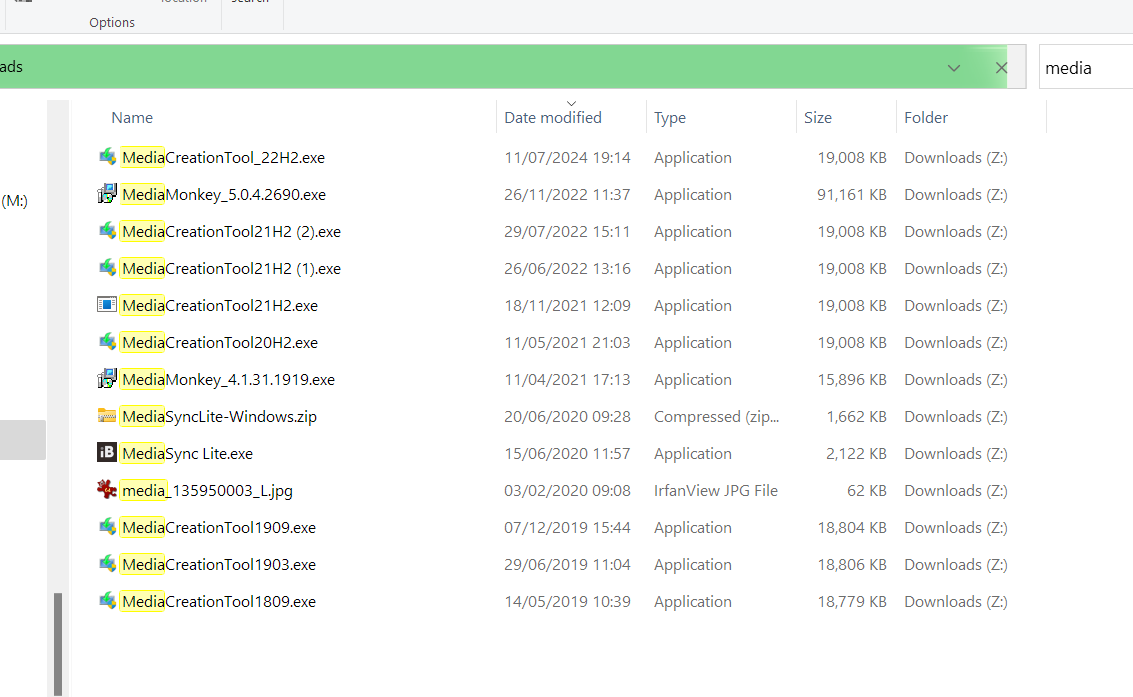Click the date 29/07/2022 15:11
Image resolution: width=1133 pixels, height=697 pixels.
[567, 232]
